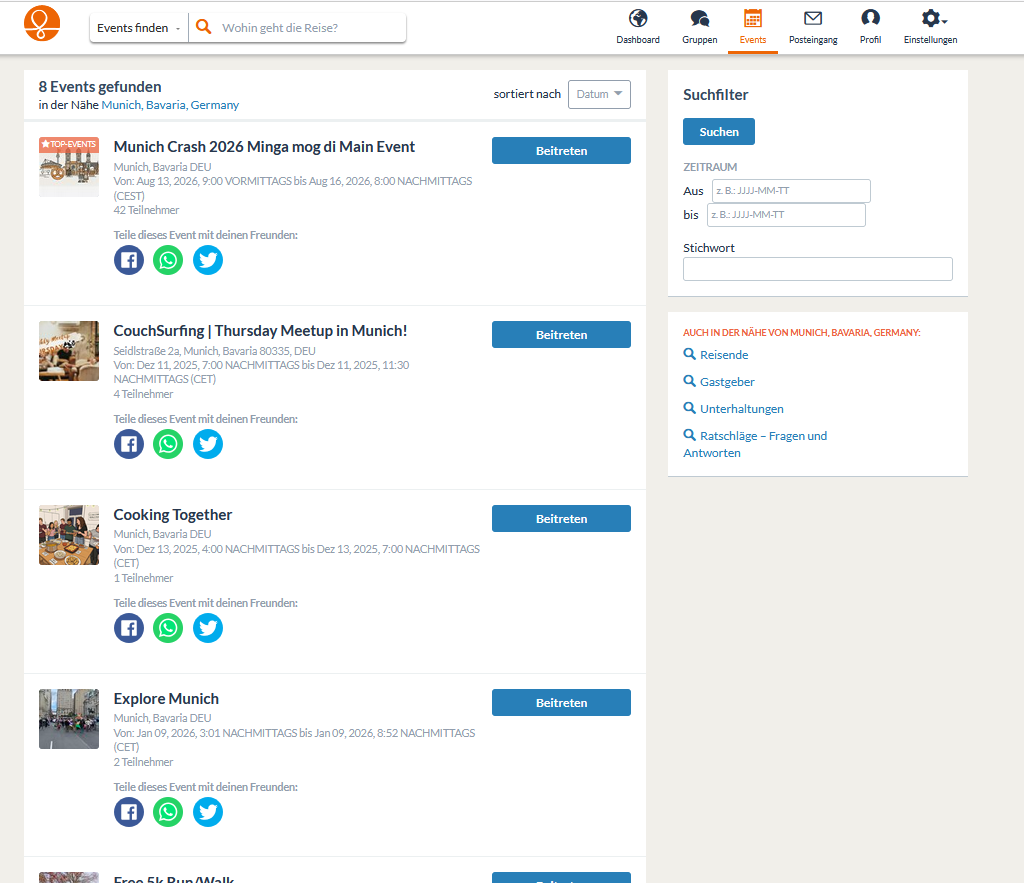Open the Gastgeber nearby link
Viewport: 1024px width, 883px height.
point(727,382)
